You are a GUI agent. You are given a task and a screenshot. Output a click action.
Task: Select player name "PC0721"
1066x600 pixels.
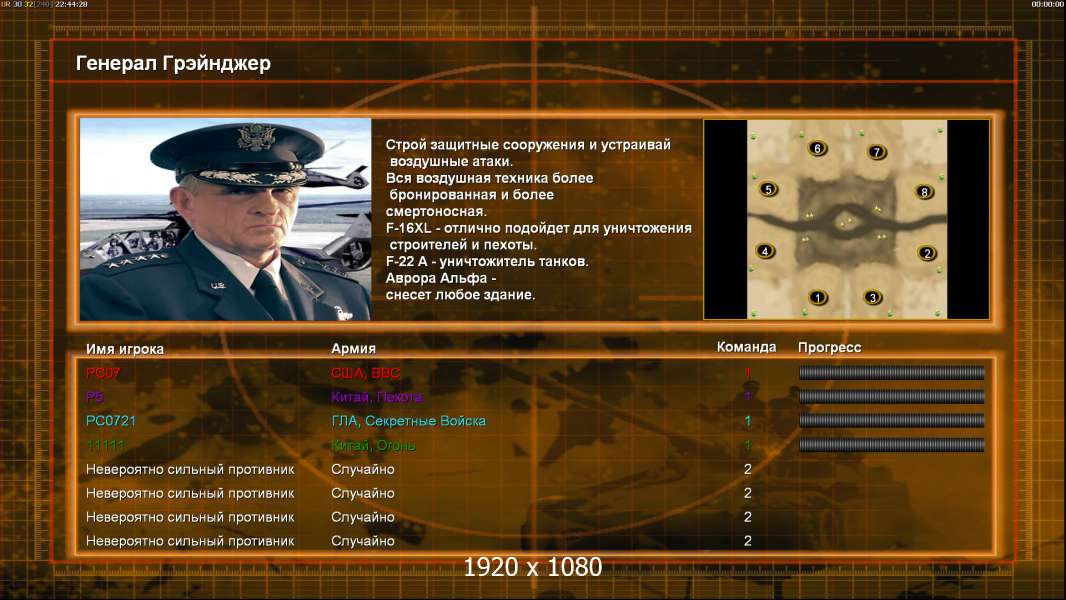pyautogui.click(x=111, y=421)
